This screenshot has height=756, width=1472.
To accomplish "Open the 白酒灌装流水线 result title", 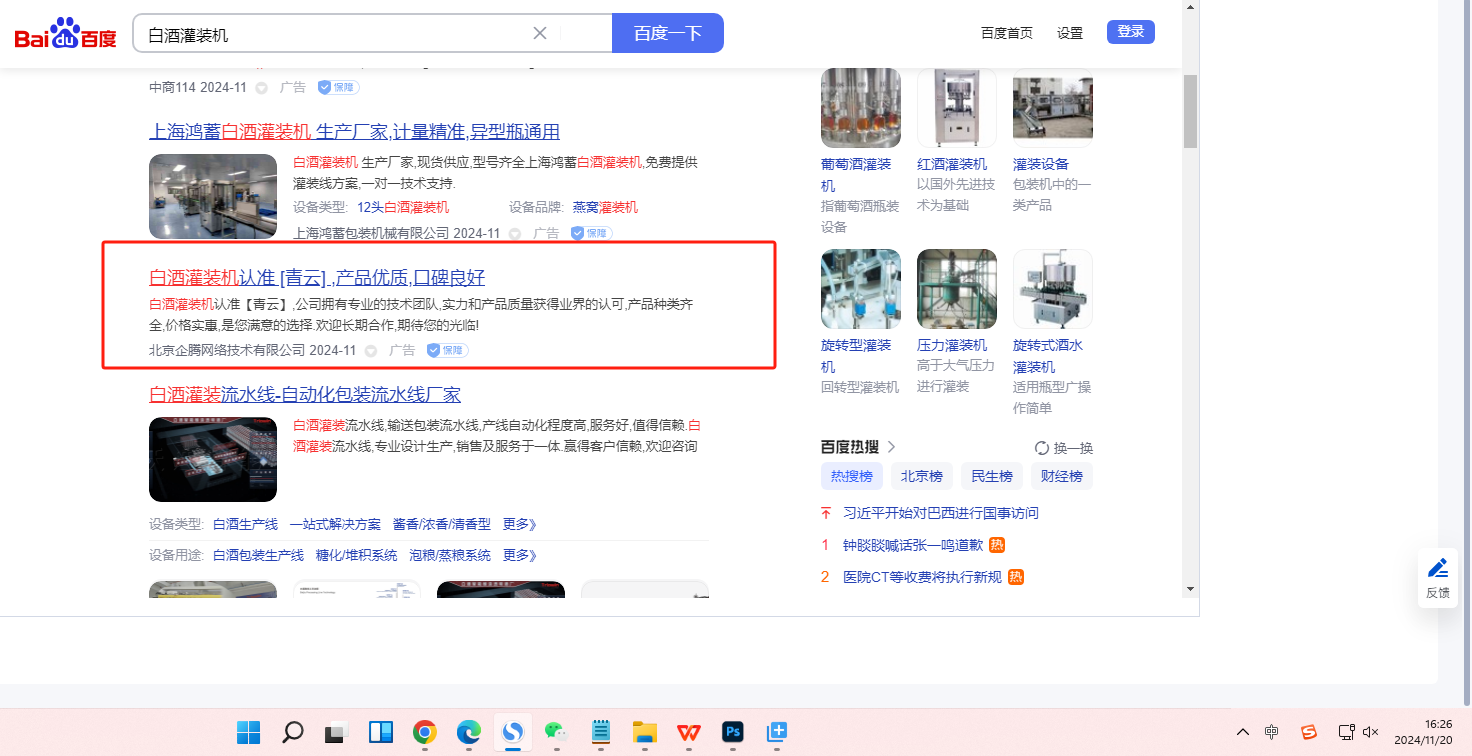I will click(305, 395).
